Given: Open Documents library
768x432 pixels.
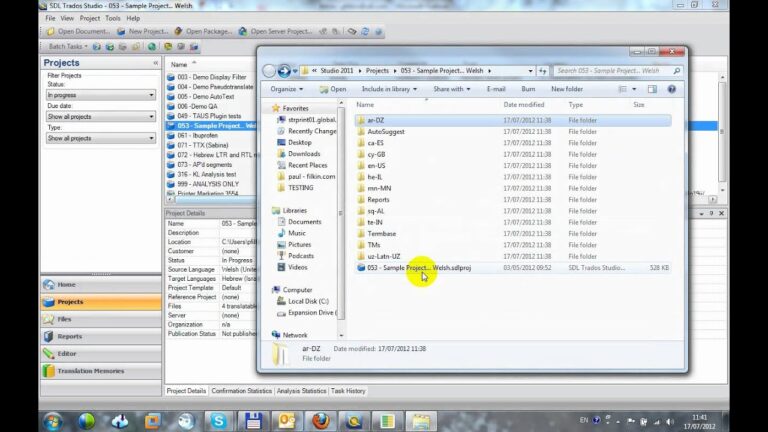Looking at the screenshot, I should [x=304, y=222].
